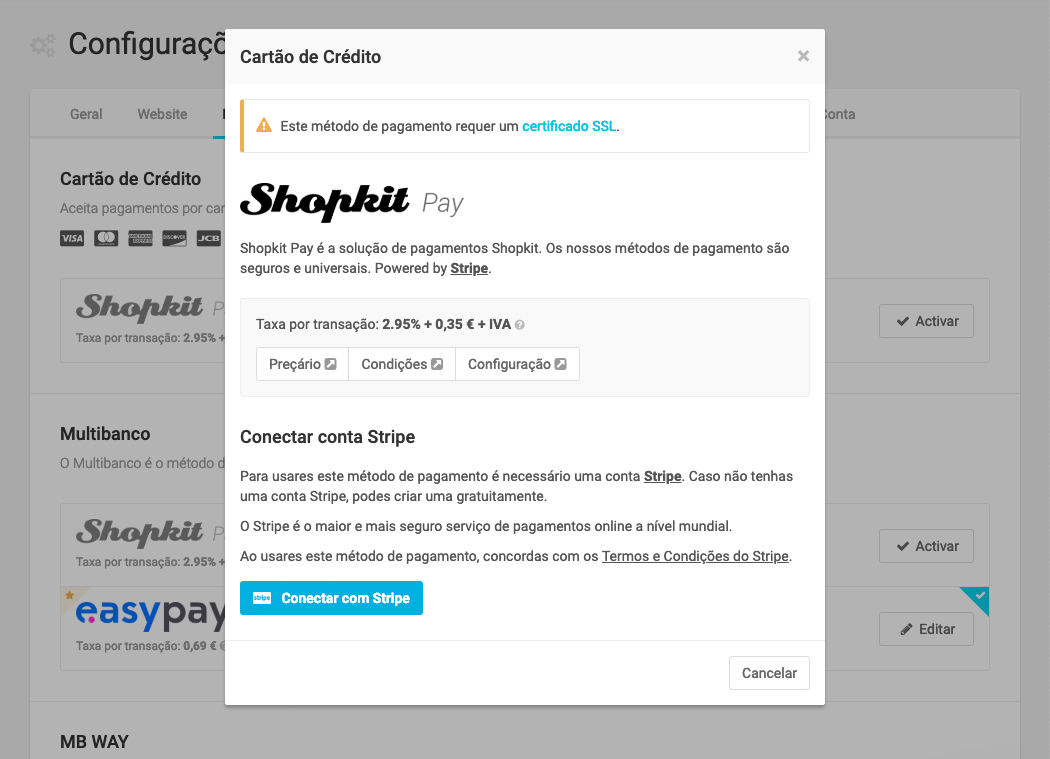Image resolution: width=1050 pixels, height=759 pixels.
Task: Open the Preçário external link button
Action: pos(303,364)
